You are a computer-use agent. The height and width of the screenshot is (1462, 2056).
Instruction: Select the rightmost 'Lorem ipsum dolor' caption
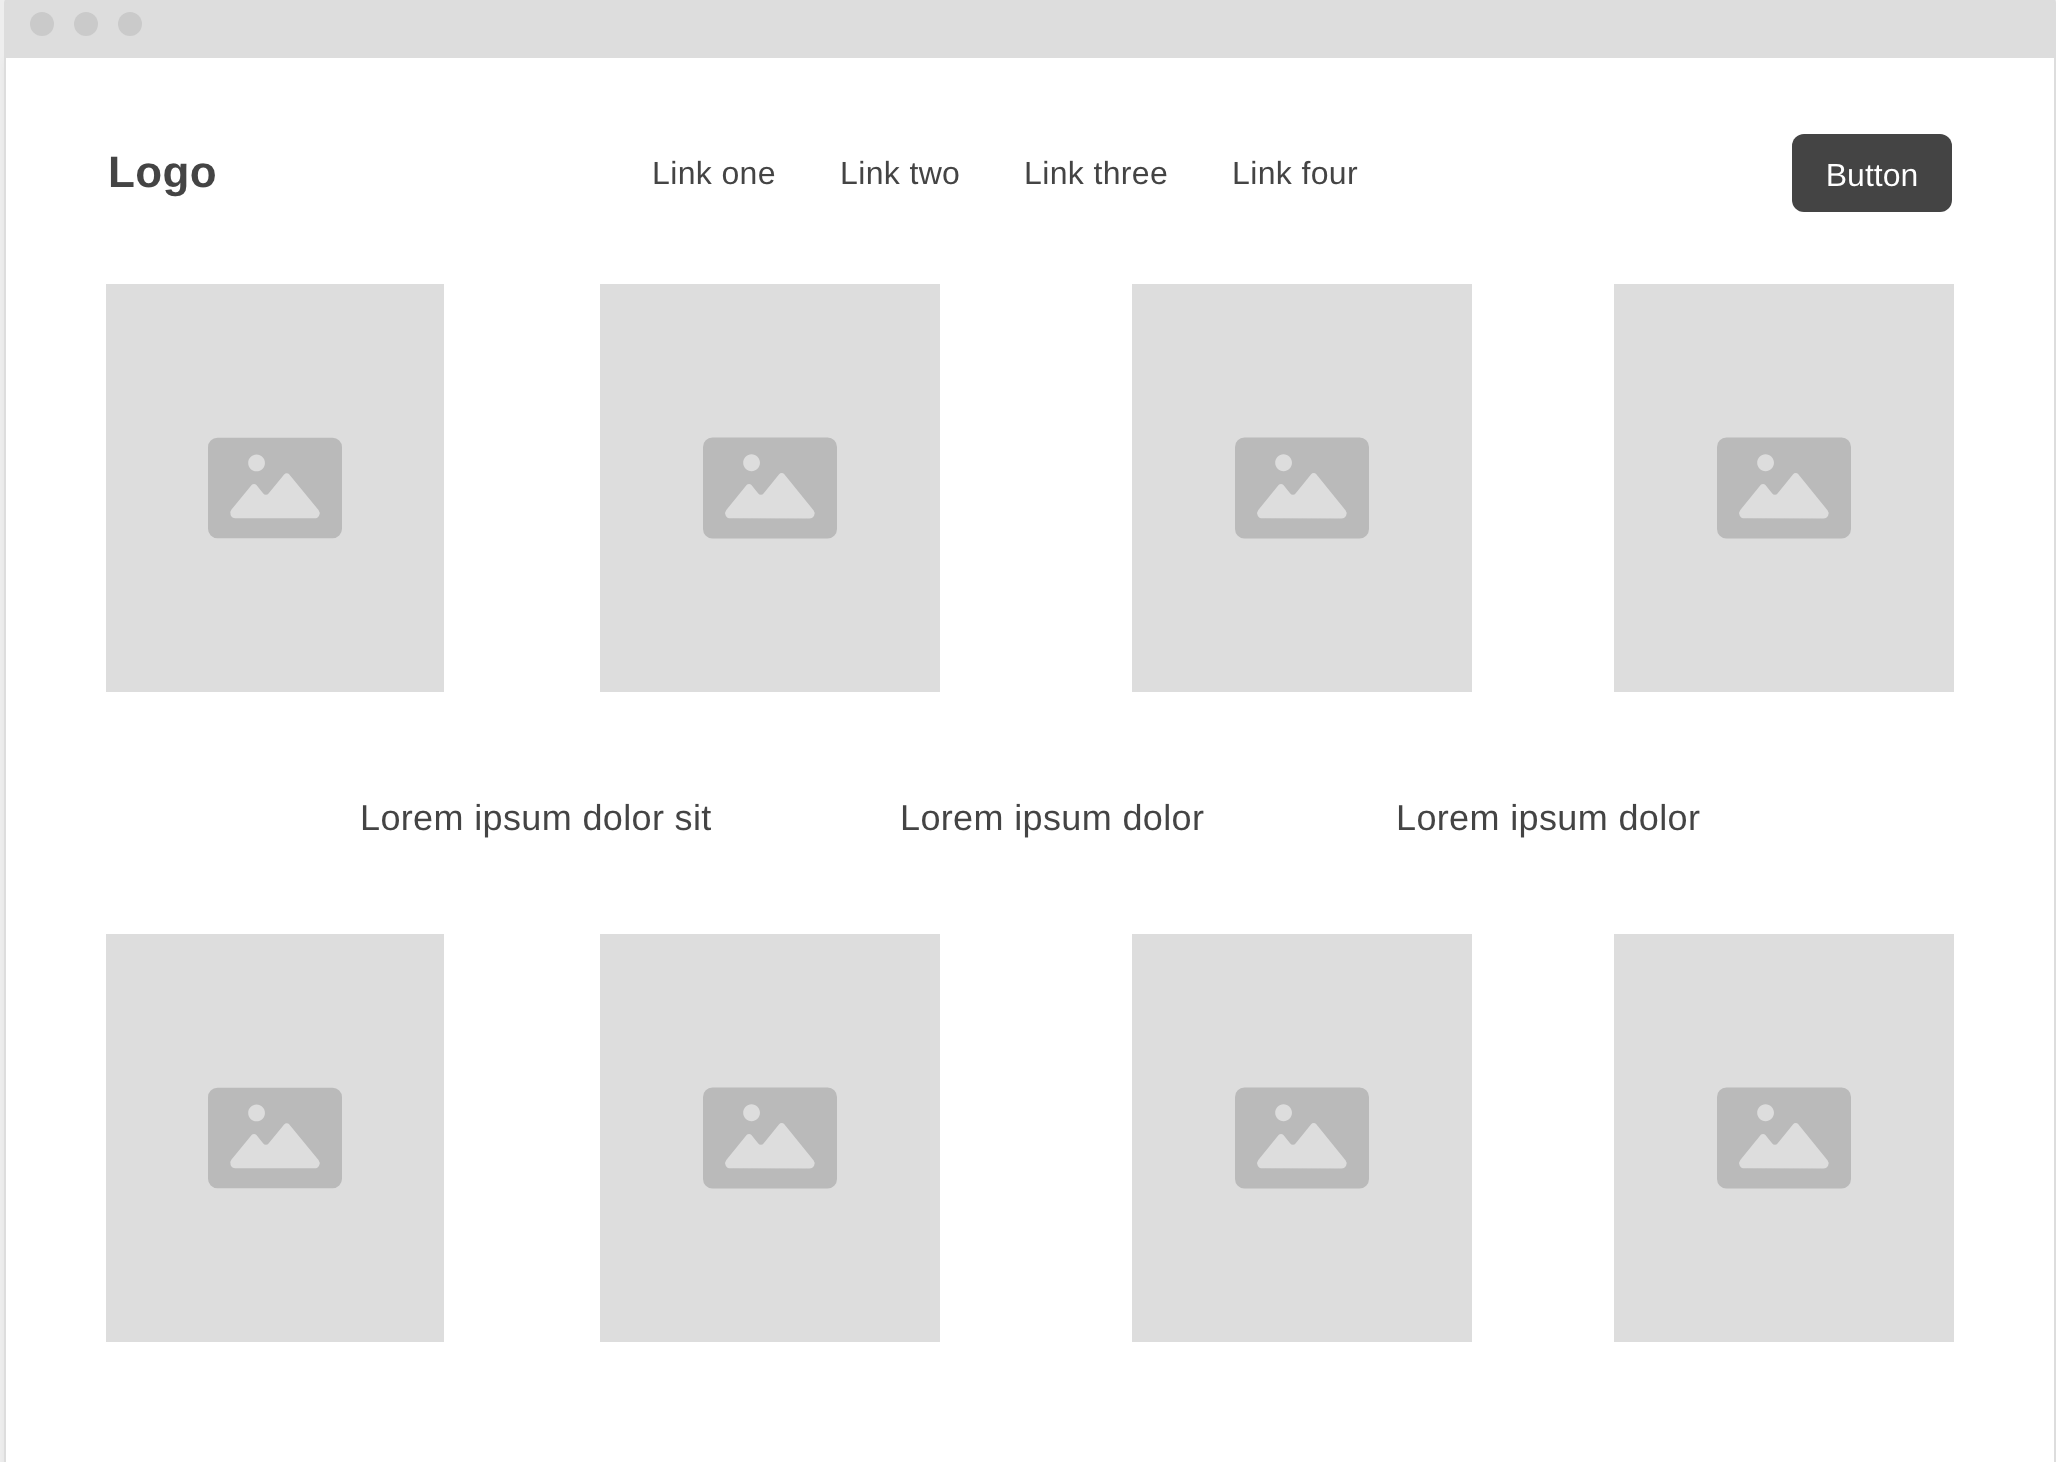point(1547,818)
